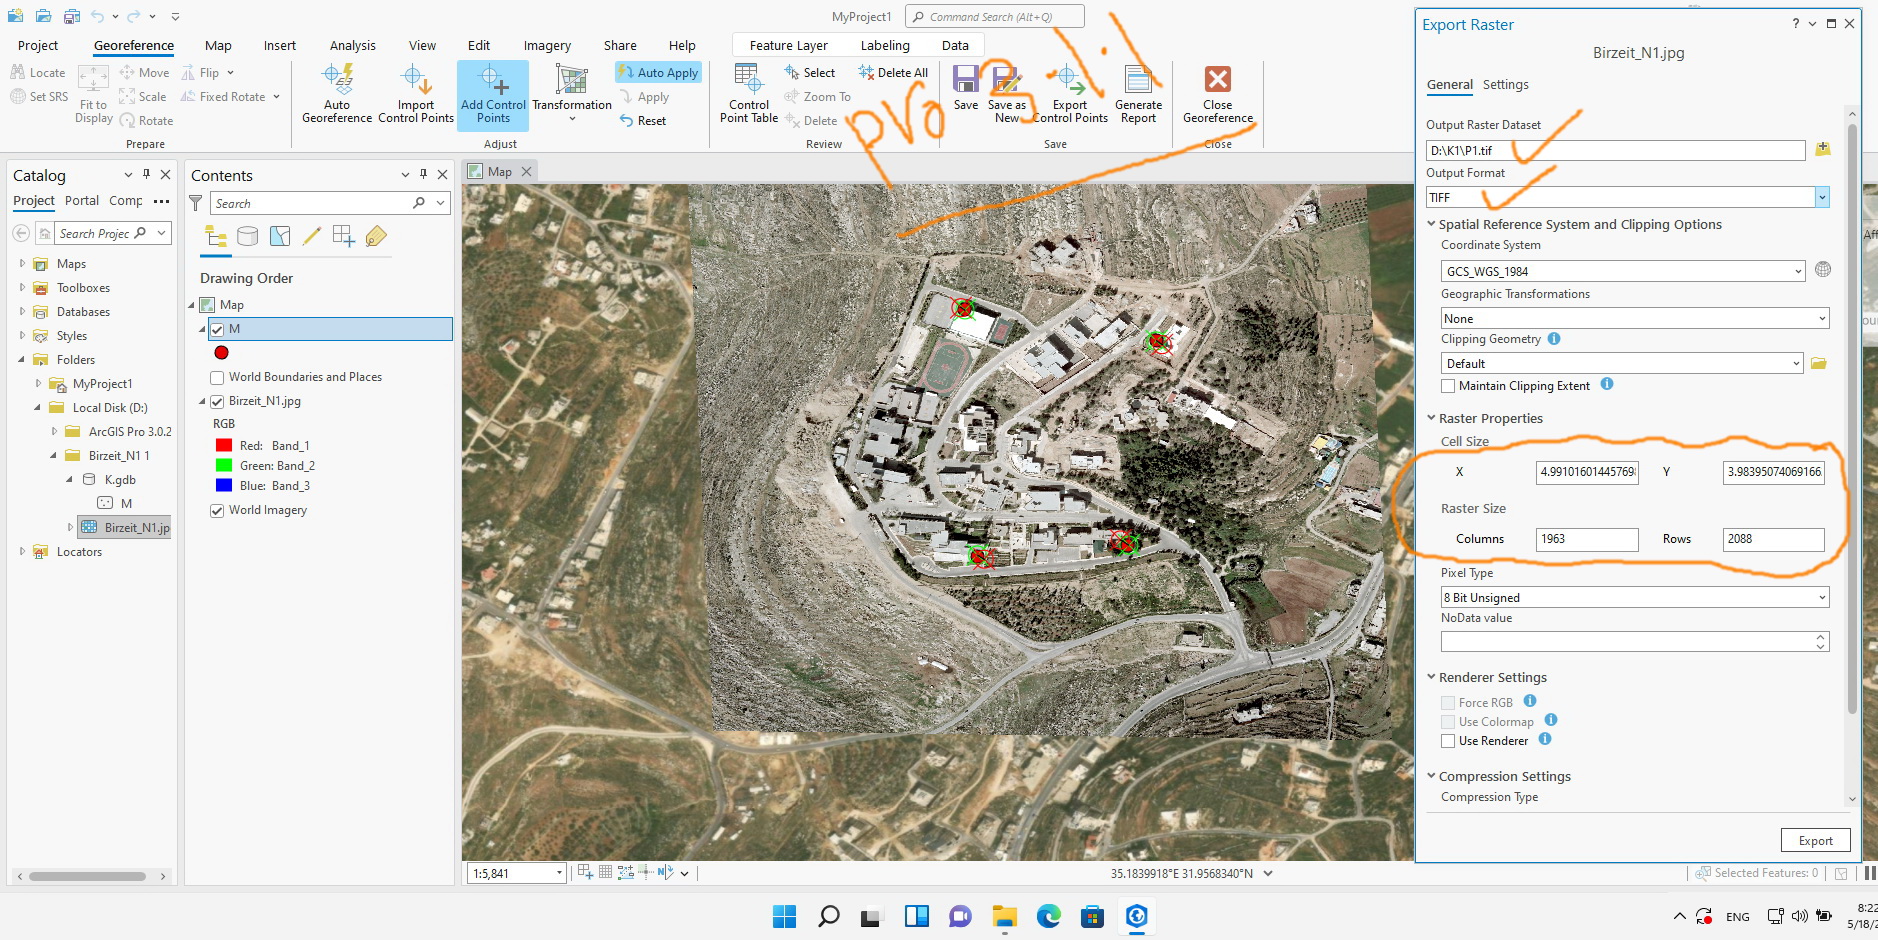Screen dimensions: 1878x940
Task: Collapse the Raster Properties section
Action: coord(1430,418)
